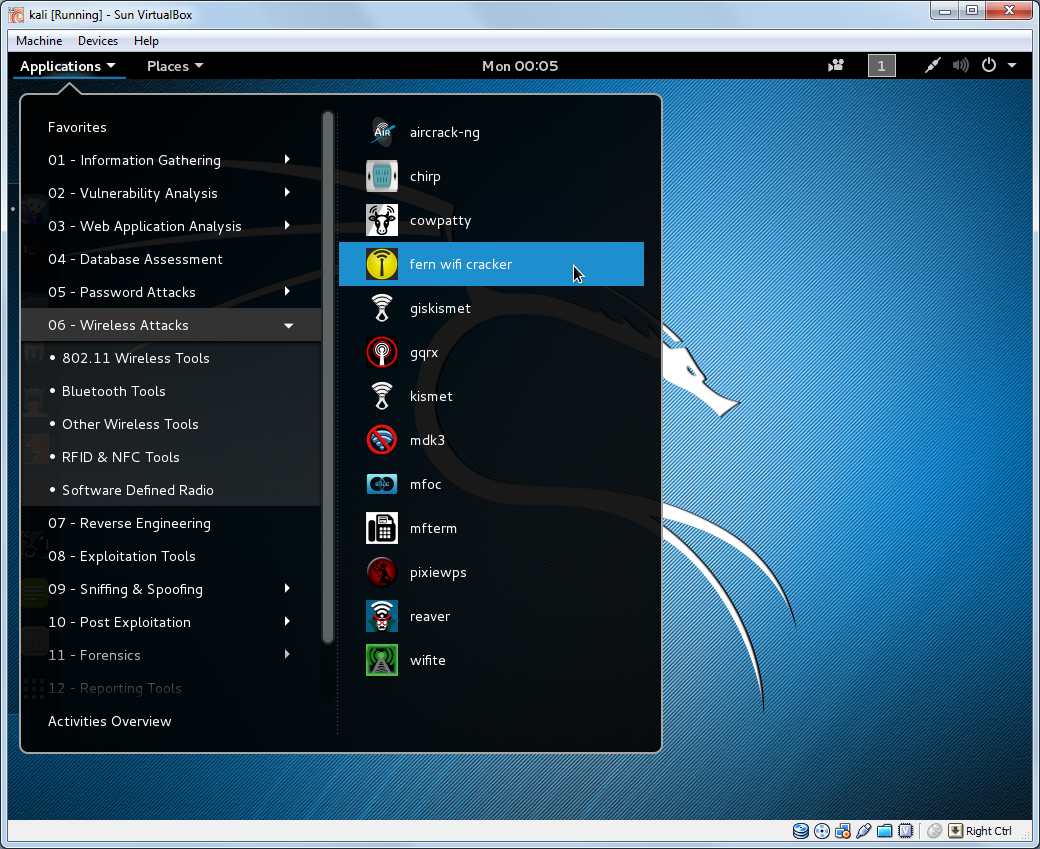Open chirp from the wireless tools list
Screen dimensions: 1040x849
382,176
